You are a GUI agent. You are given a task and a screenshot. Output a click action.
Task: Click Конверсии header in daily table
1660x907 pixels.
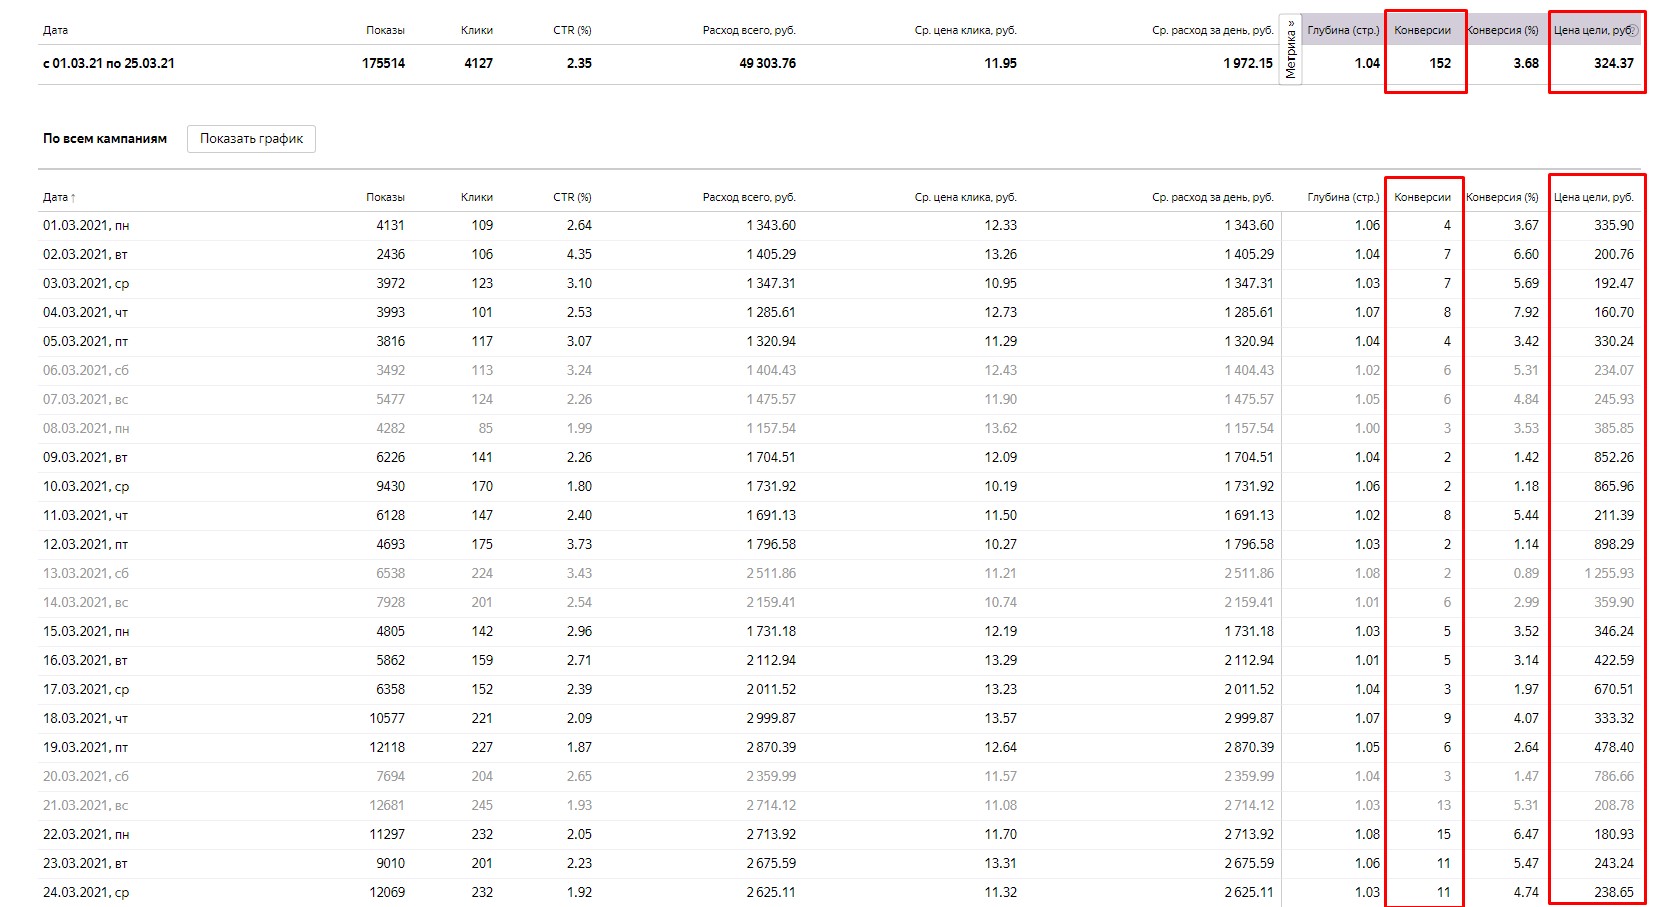(x=1422, y=197)
